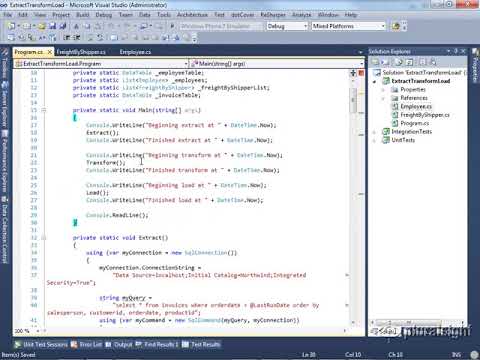Open the Main(string[] args) member dropdown

(x=361, y=63)
